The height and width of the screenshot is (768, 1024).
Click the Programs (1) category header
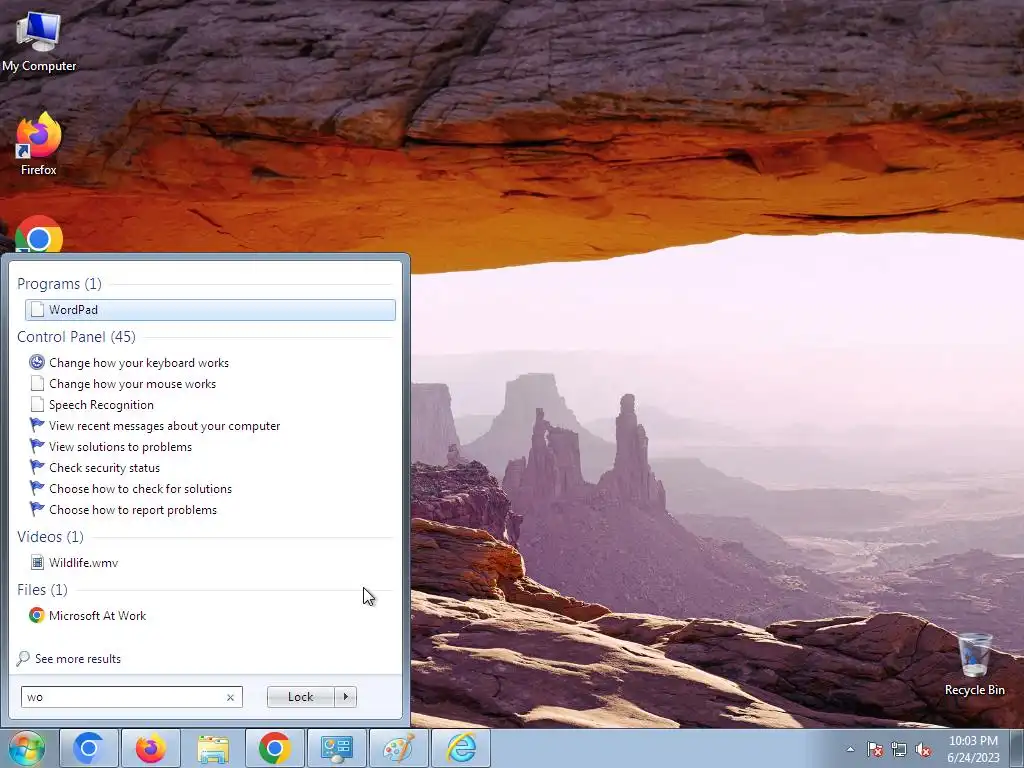tap(59, 283)
